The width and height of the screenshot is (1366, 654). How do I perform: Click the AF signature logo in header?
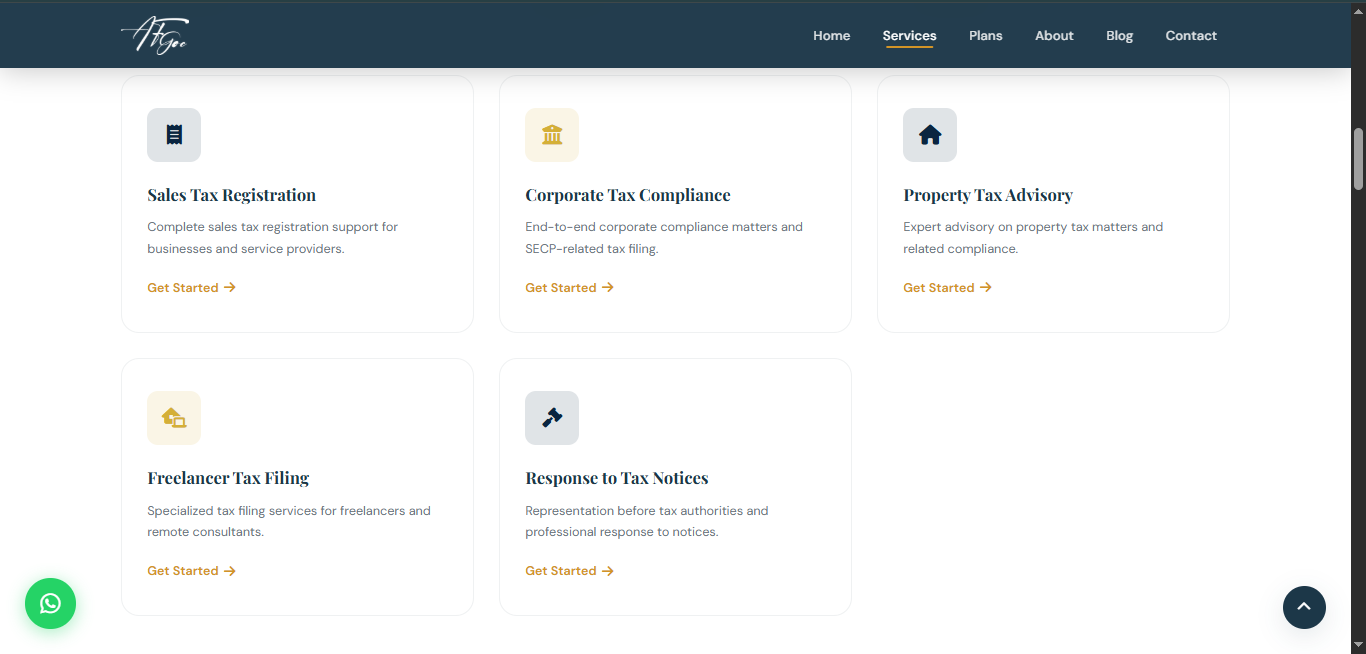click(154, 36)
